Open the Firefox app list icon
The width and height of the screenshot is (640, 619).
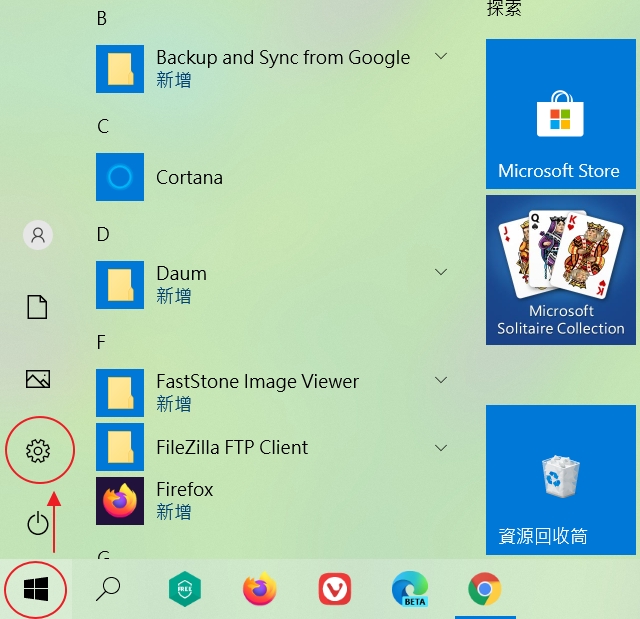tap(120, 501)
